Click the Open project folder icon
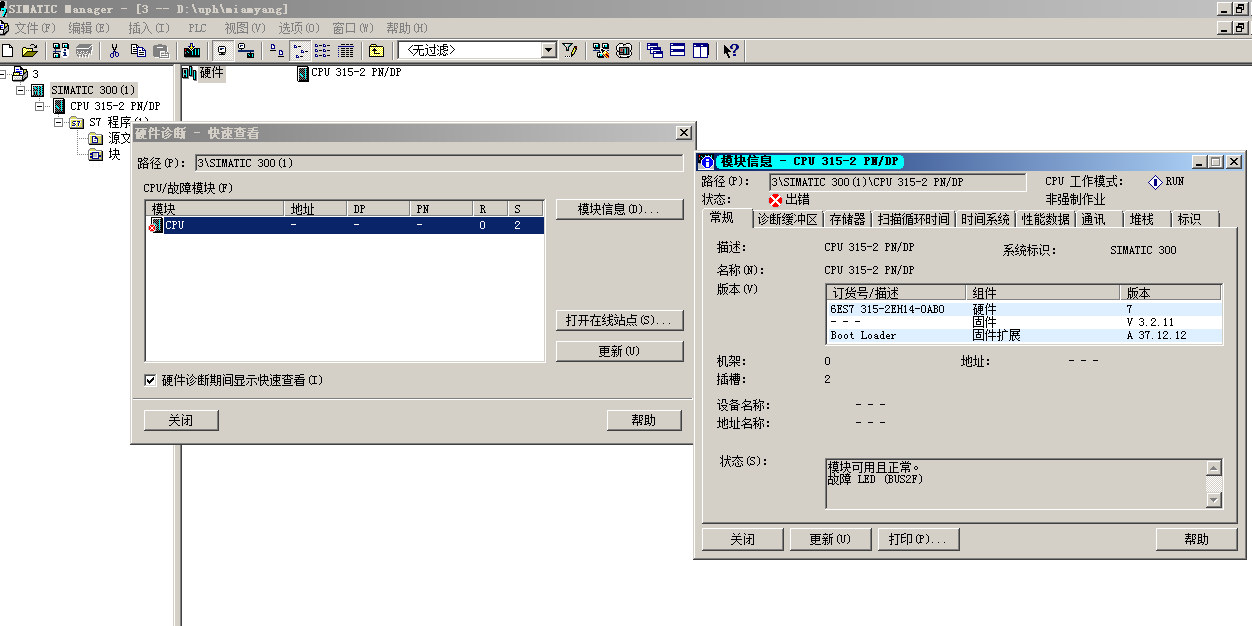 tap(30, 50)
